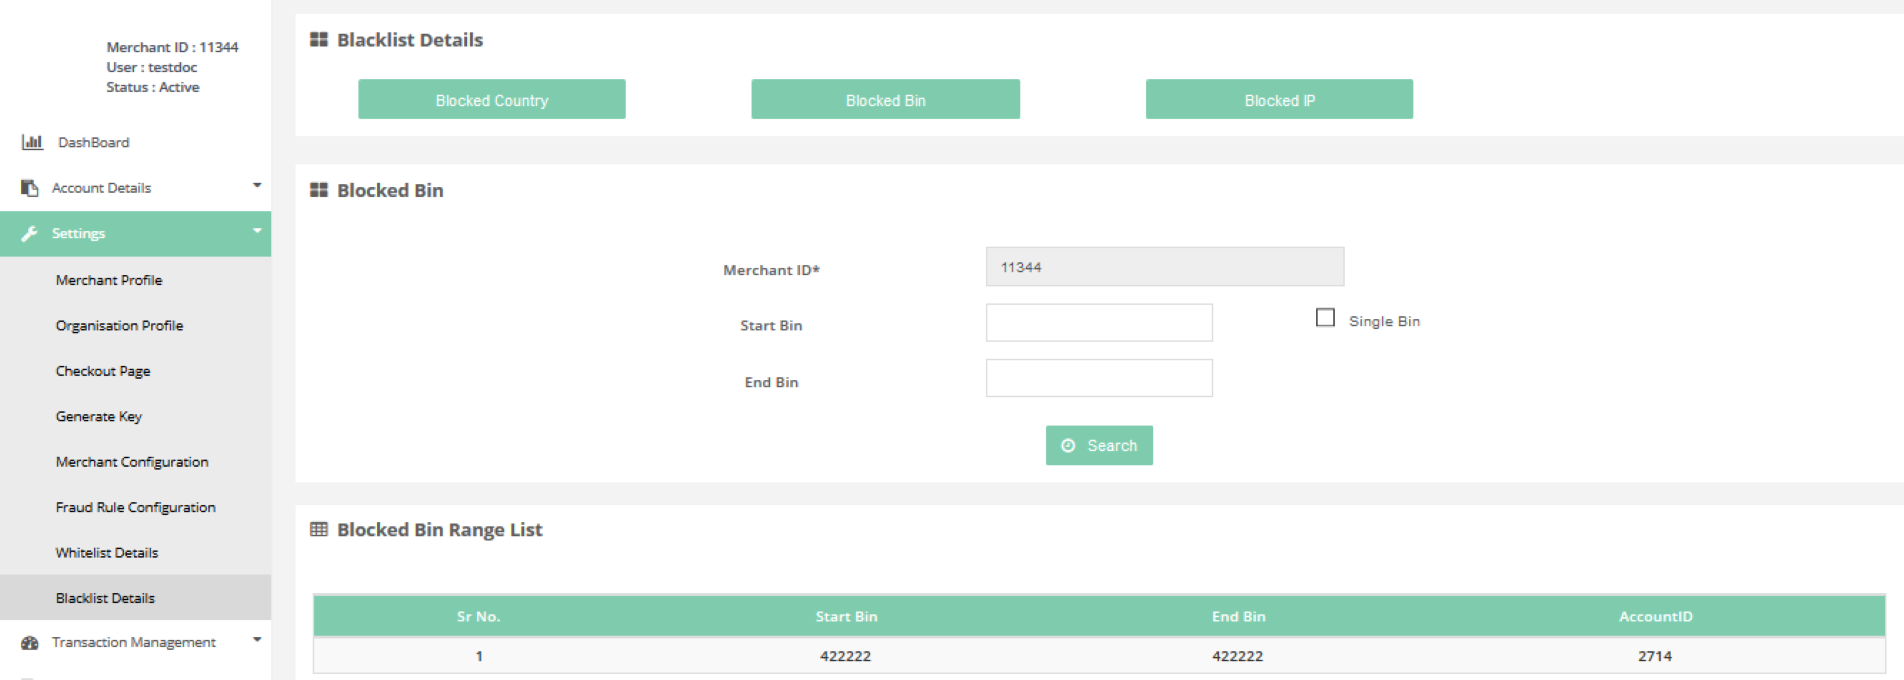The height and width of the screenshot is (680, 1904).
Task: Enable the Single Bin checkbox
Action: click(1325, 318)
